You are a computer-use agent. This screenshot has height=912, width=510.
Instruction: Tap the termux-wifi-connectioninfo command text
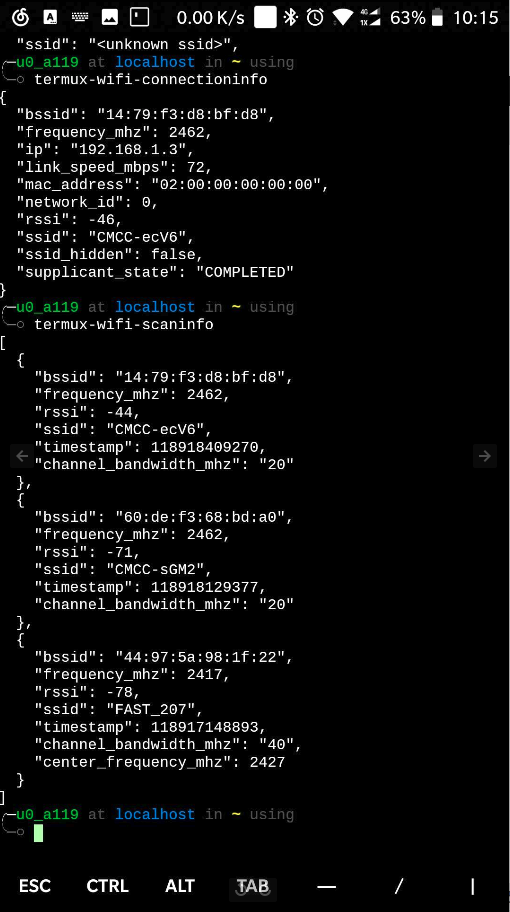point(151,80)
